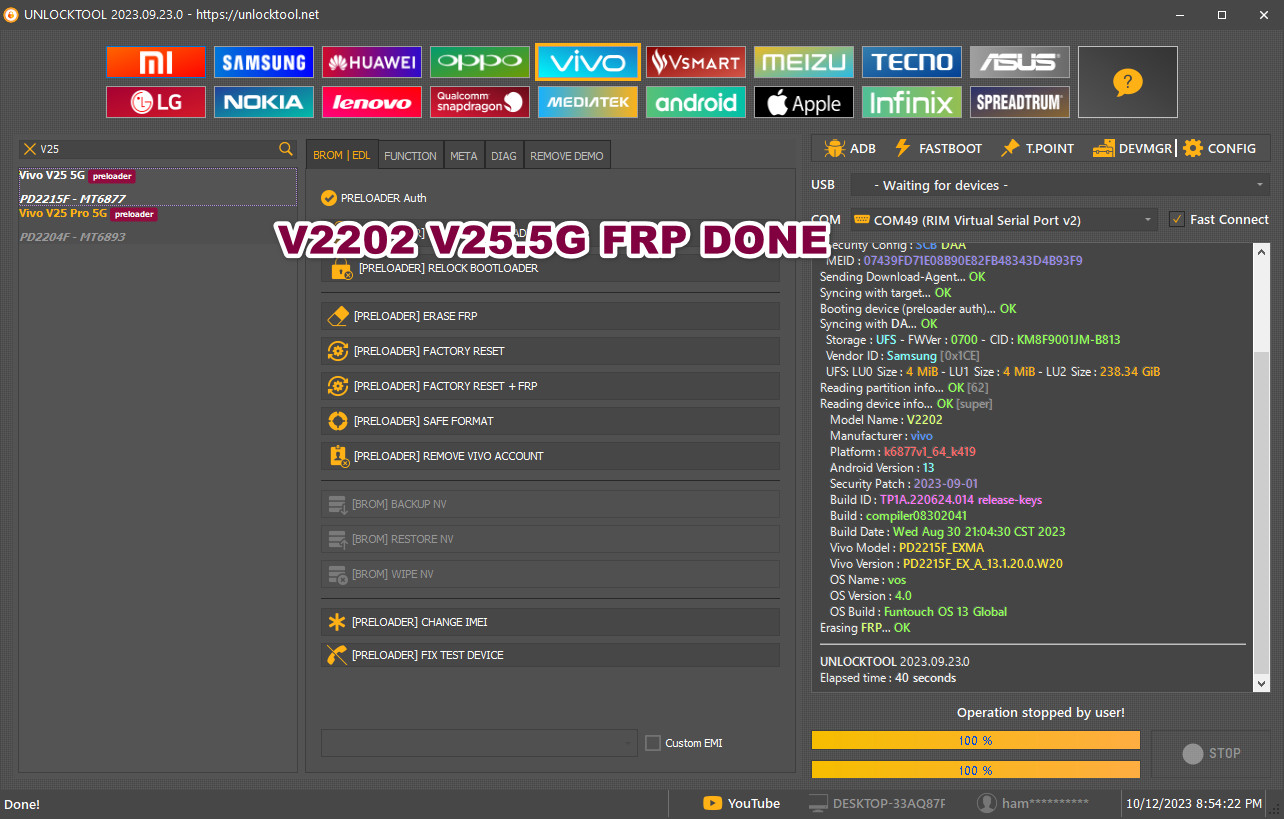The height and width of the screenshot is (819, 1284).
Task: Open the DEVMGR device manager
Action: point(1133,148)
